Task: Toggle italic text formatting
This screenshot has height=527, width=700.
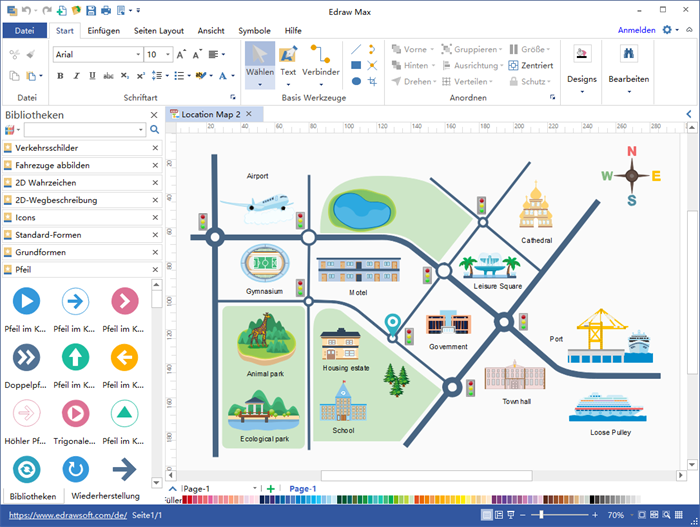Action: point(74,76)
